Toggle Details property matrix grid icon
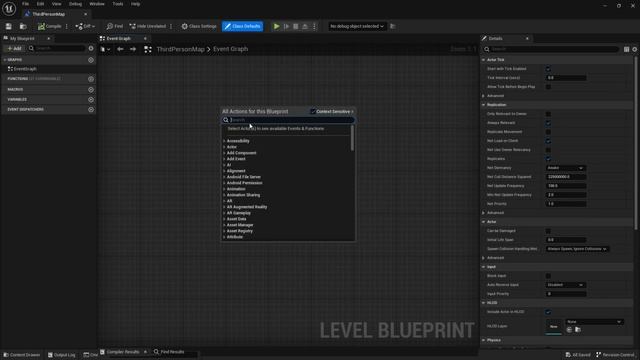Screen dimensions: 640x360 [x=627, y=49]
